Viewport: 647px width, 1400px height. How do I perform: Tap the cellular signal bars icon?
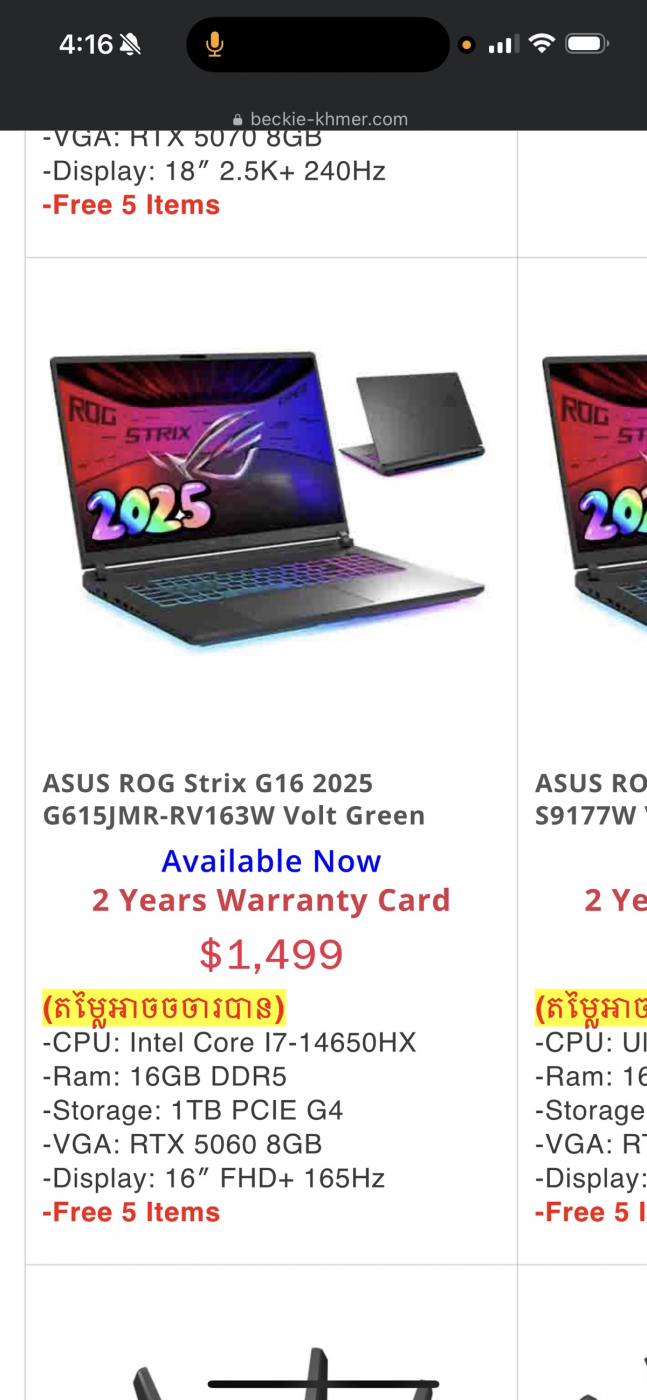(x=503, y=44)
